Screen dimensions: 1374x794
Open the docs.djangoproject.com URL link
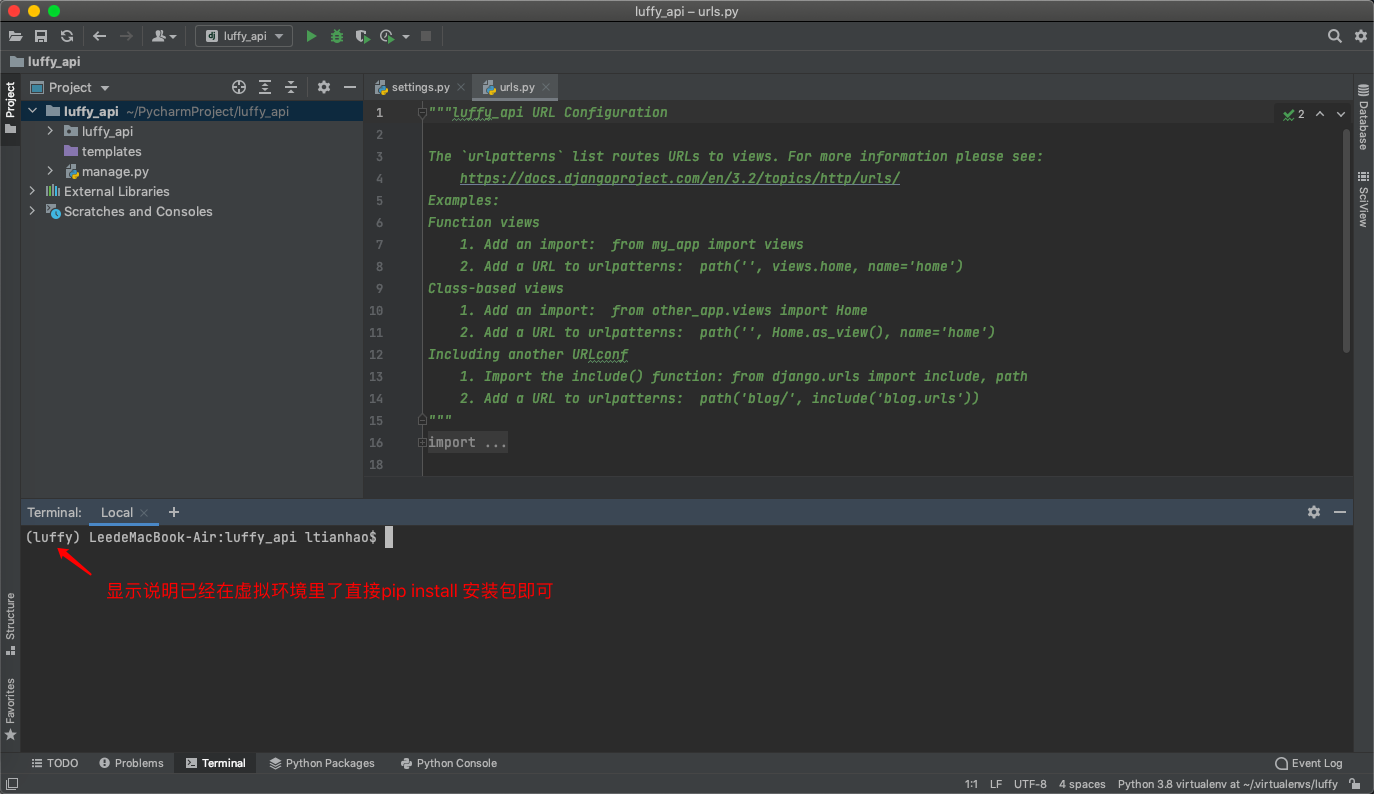[x=680, y=178]
